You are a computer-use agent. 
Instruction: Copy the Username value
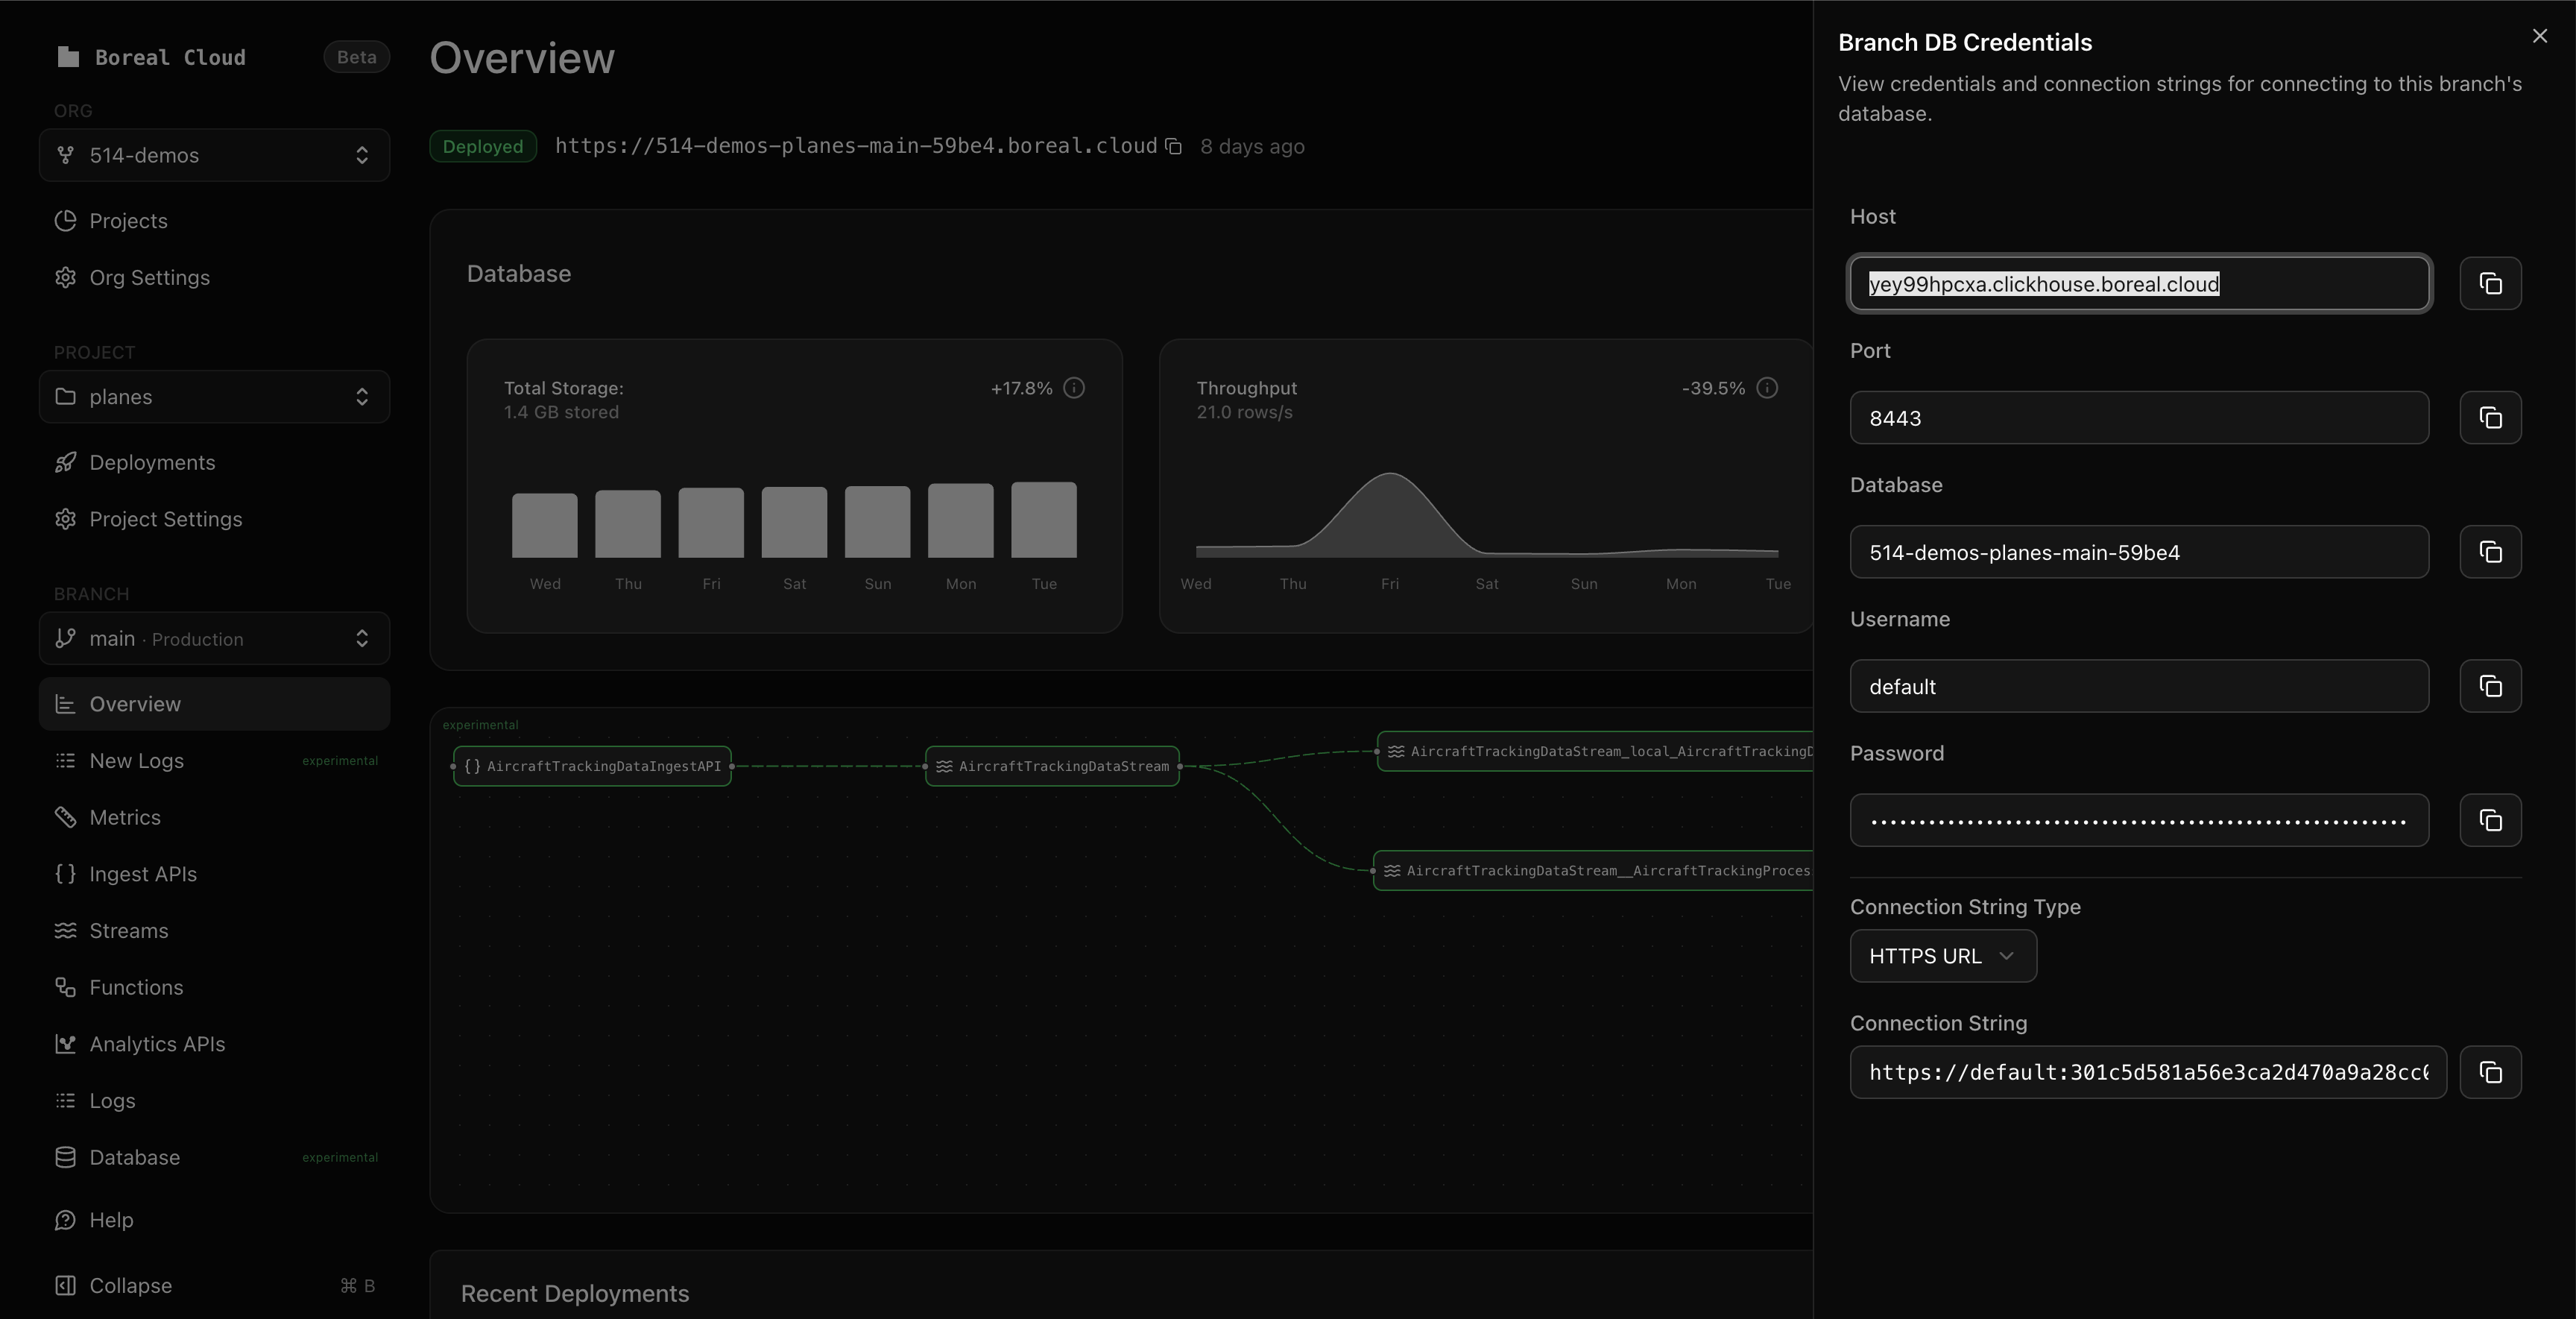click(2490, 686)
